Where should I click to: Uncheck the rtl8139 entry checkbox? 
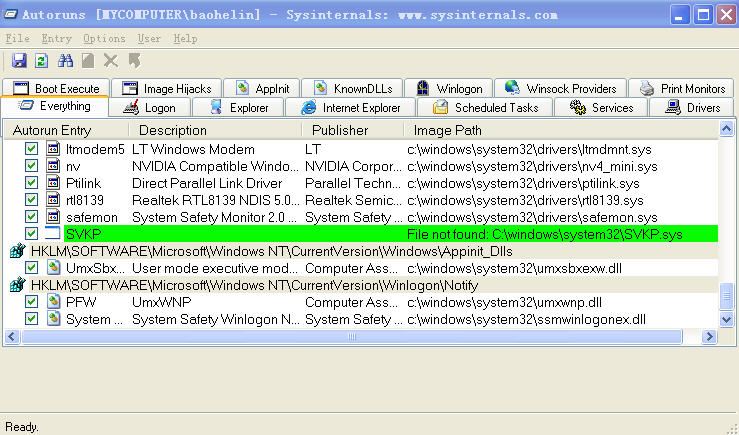(x=31, y=200)
